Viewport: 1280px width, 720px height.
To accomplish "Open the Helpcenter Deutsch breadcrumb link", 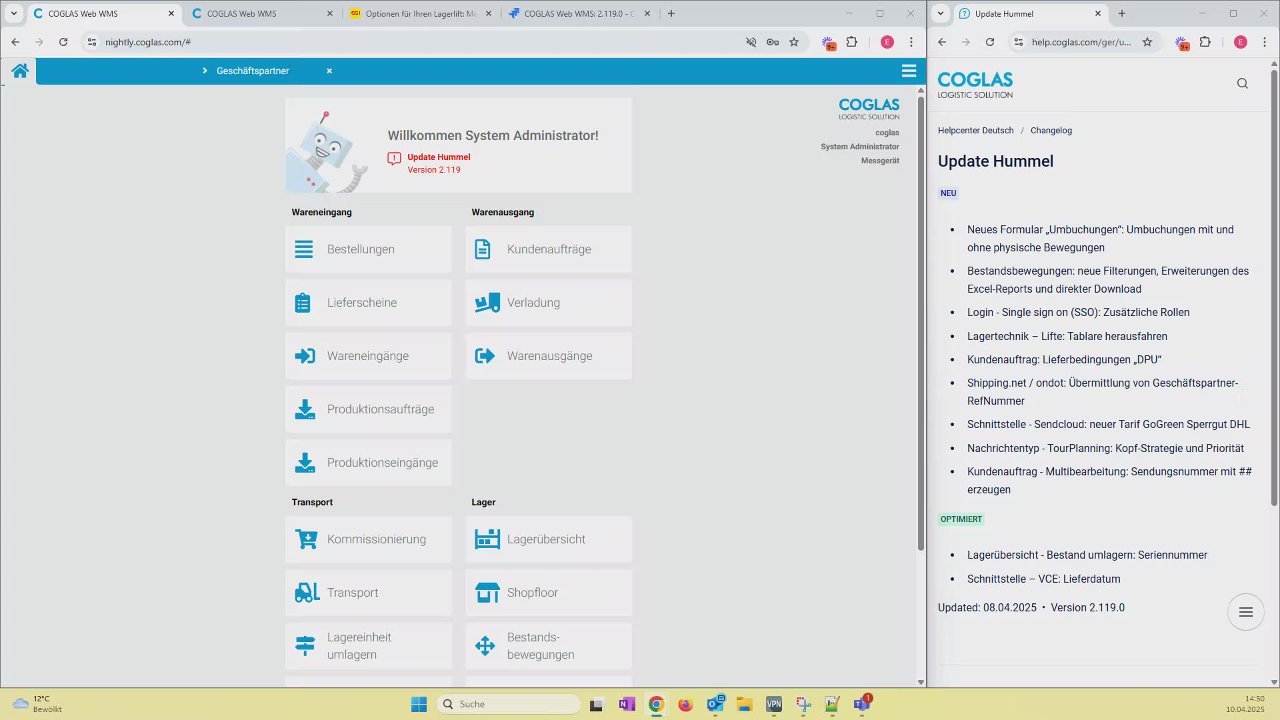I will tap(976, 131).
